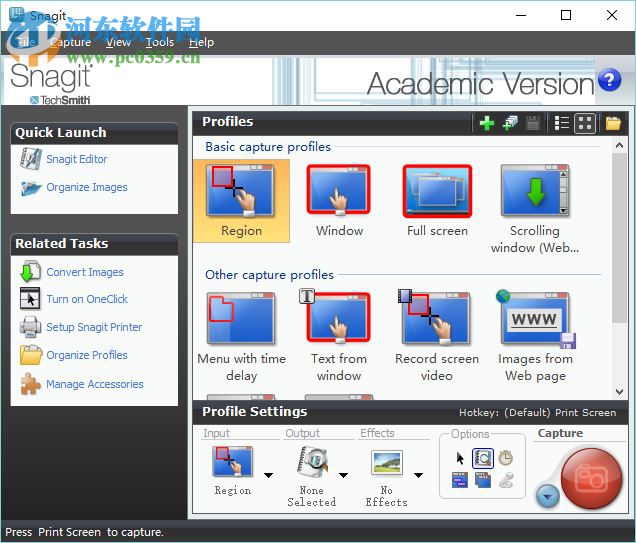The image size is (636, 543).
Task: Click the OneClick cursor icon
Action: click(x=30, y=298)
